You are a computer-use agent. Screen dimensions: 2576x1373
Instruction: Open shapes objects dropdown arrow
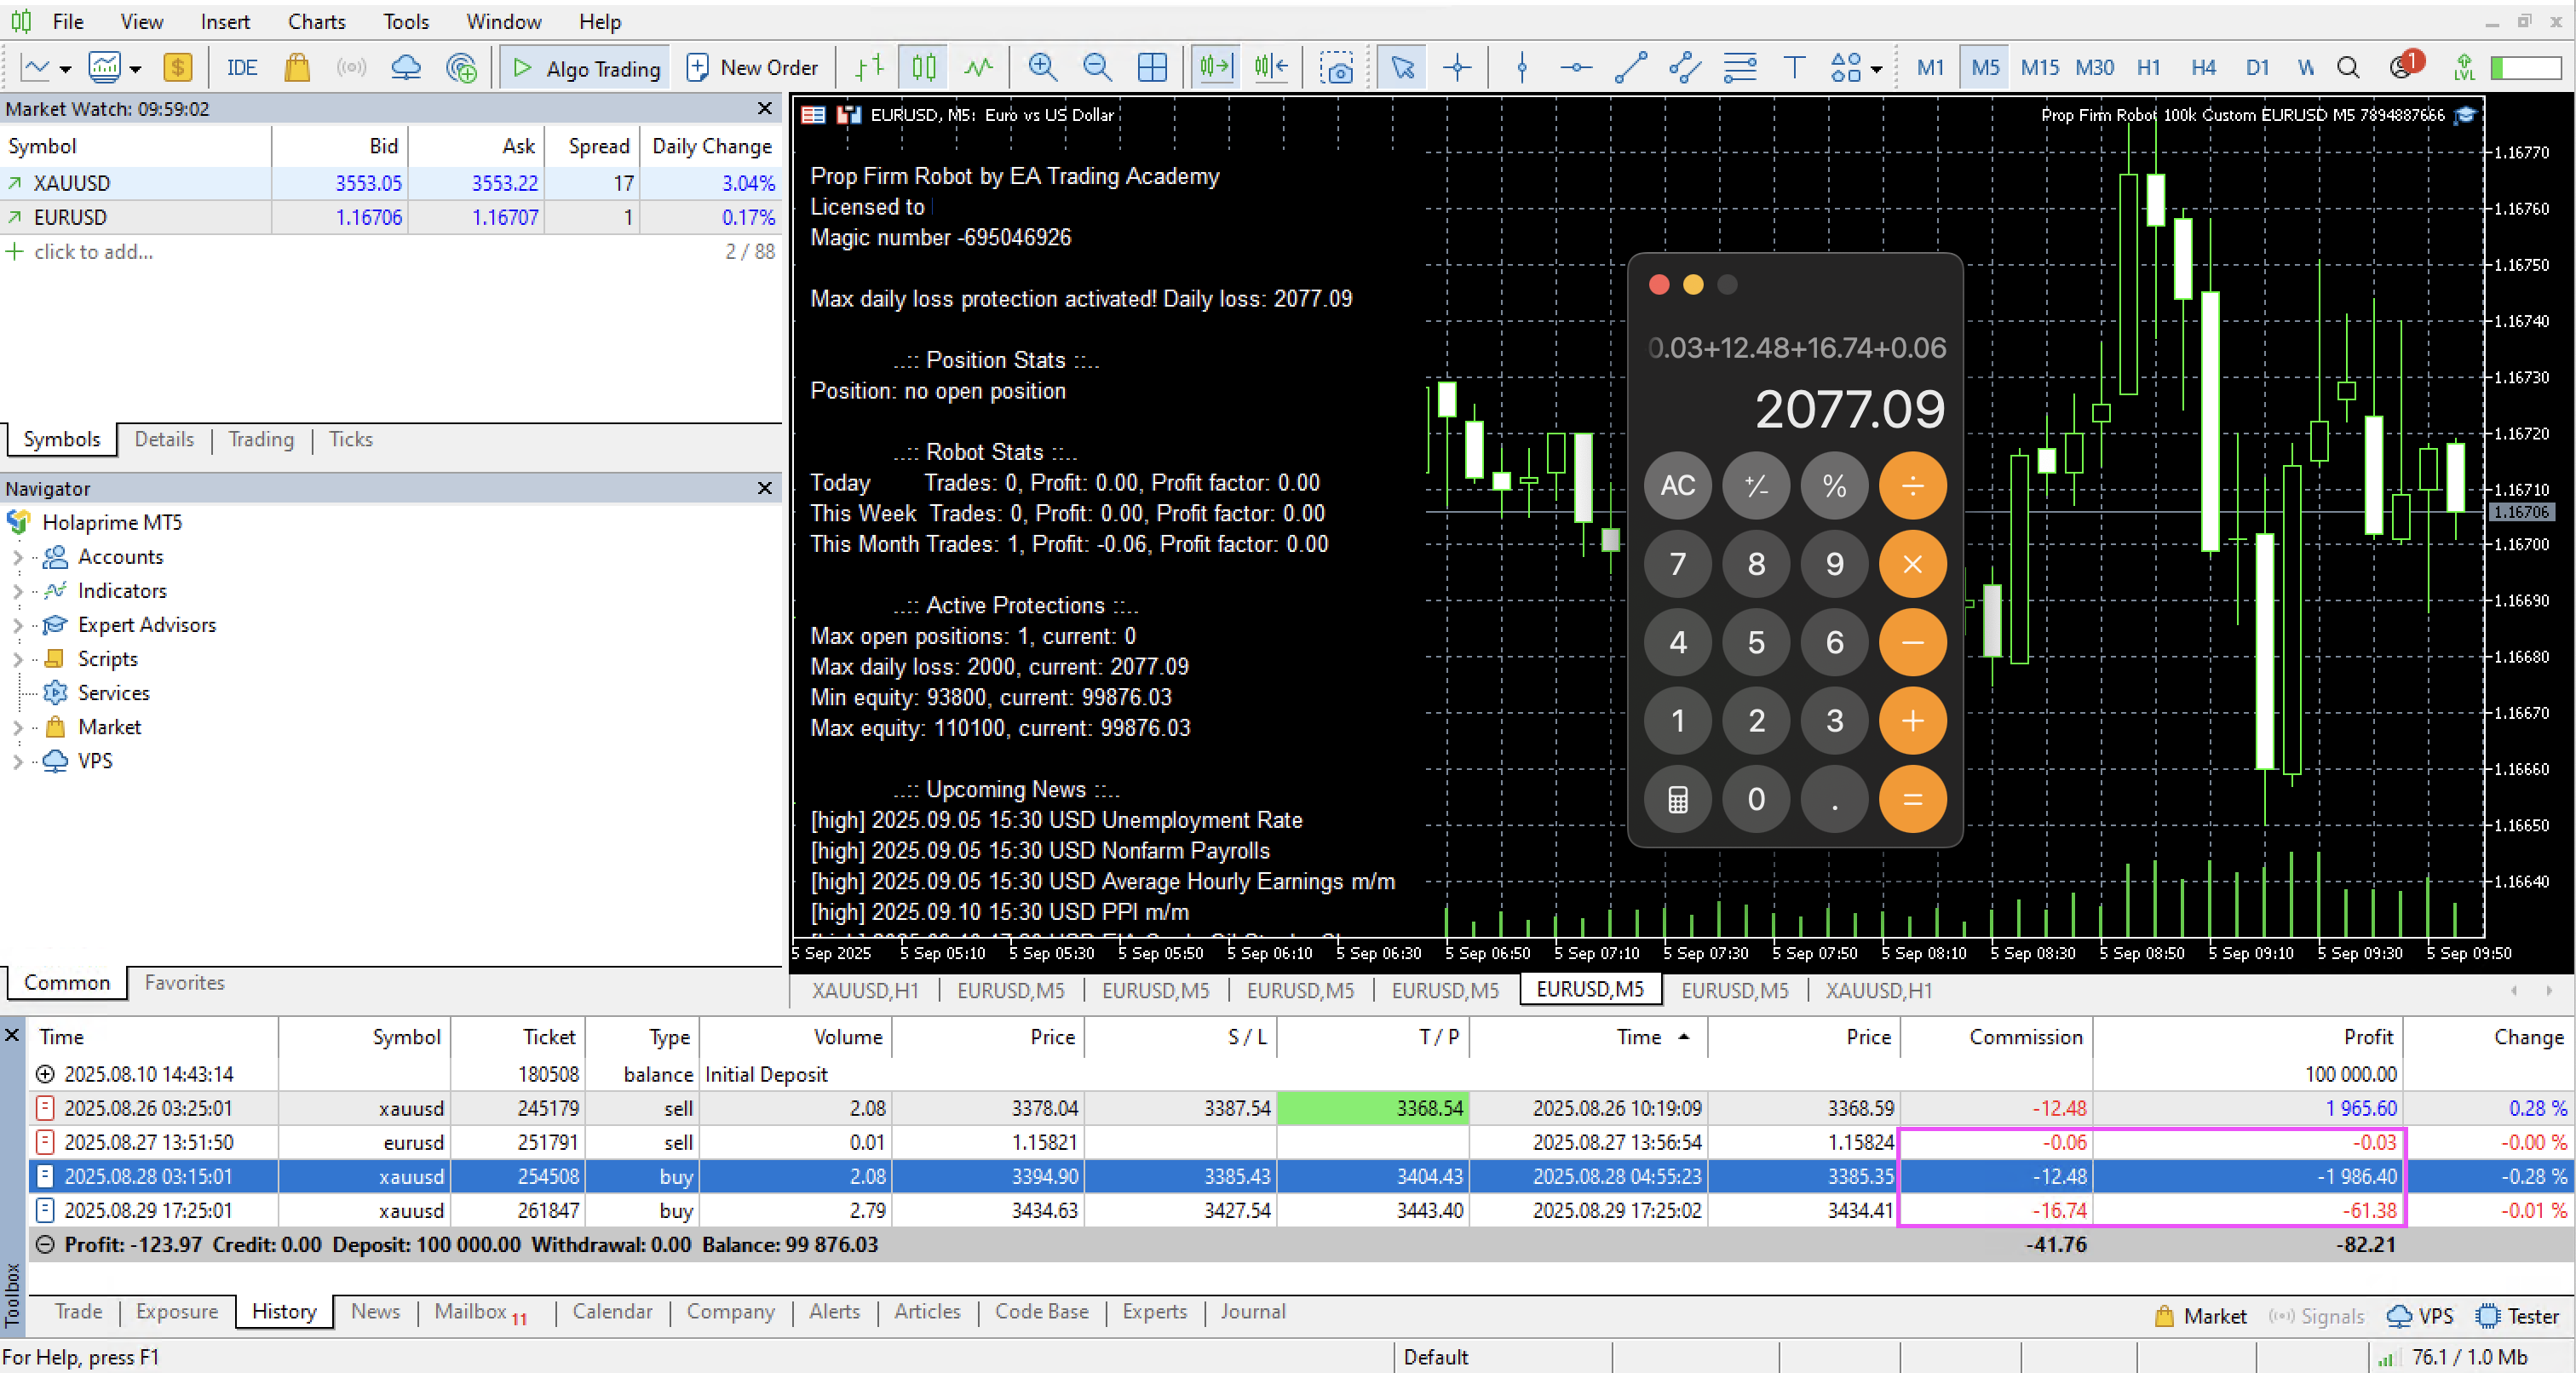1876,69
